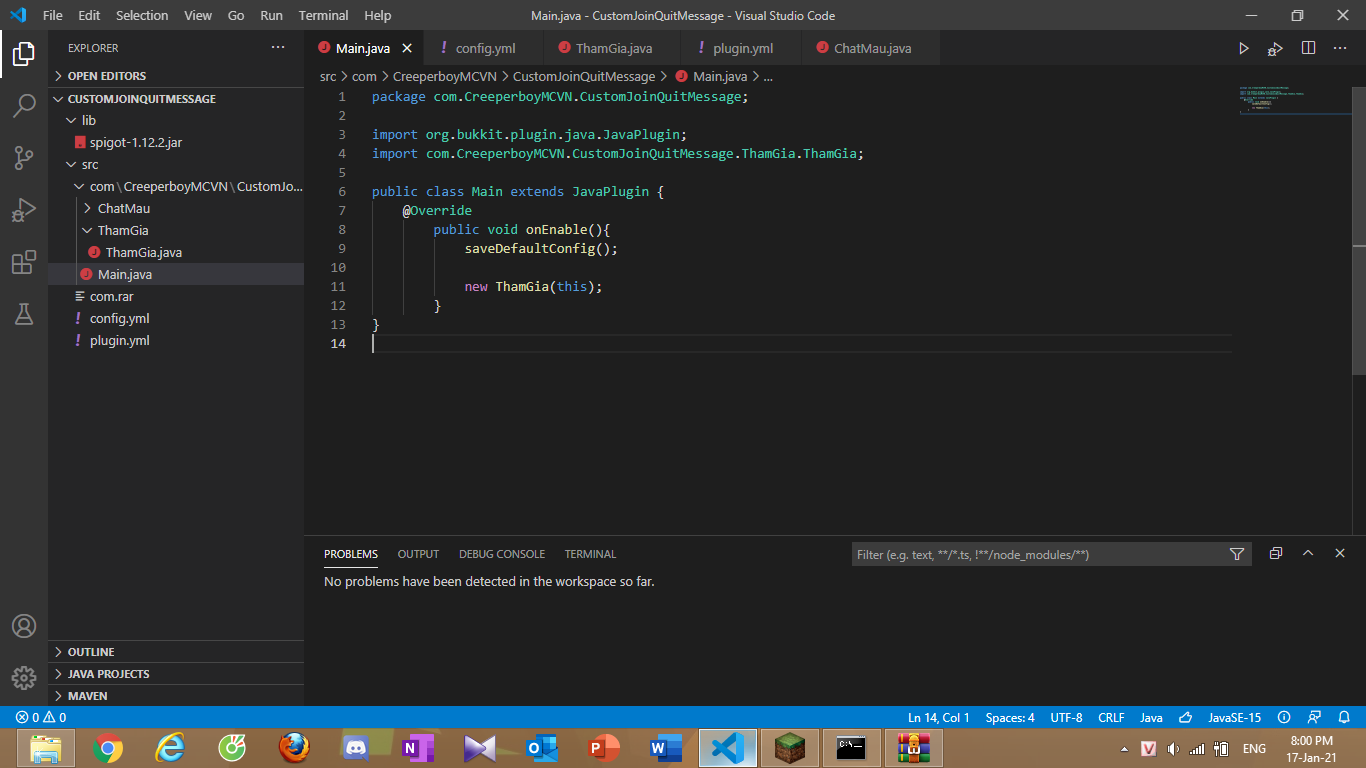Image resolution: width=1366 pixels, height=768 pixels.
Task: Toggle the Problems filter funnel icon
Action: (x=1237, y=554)
